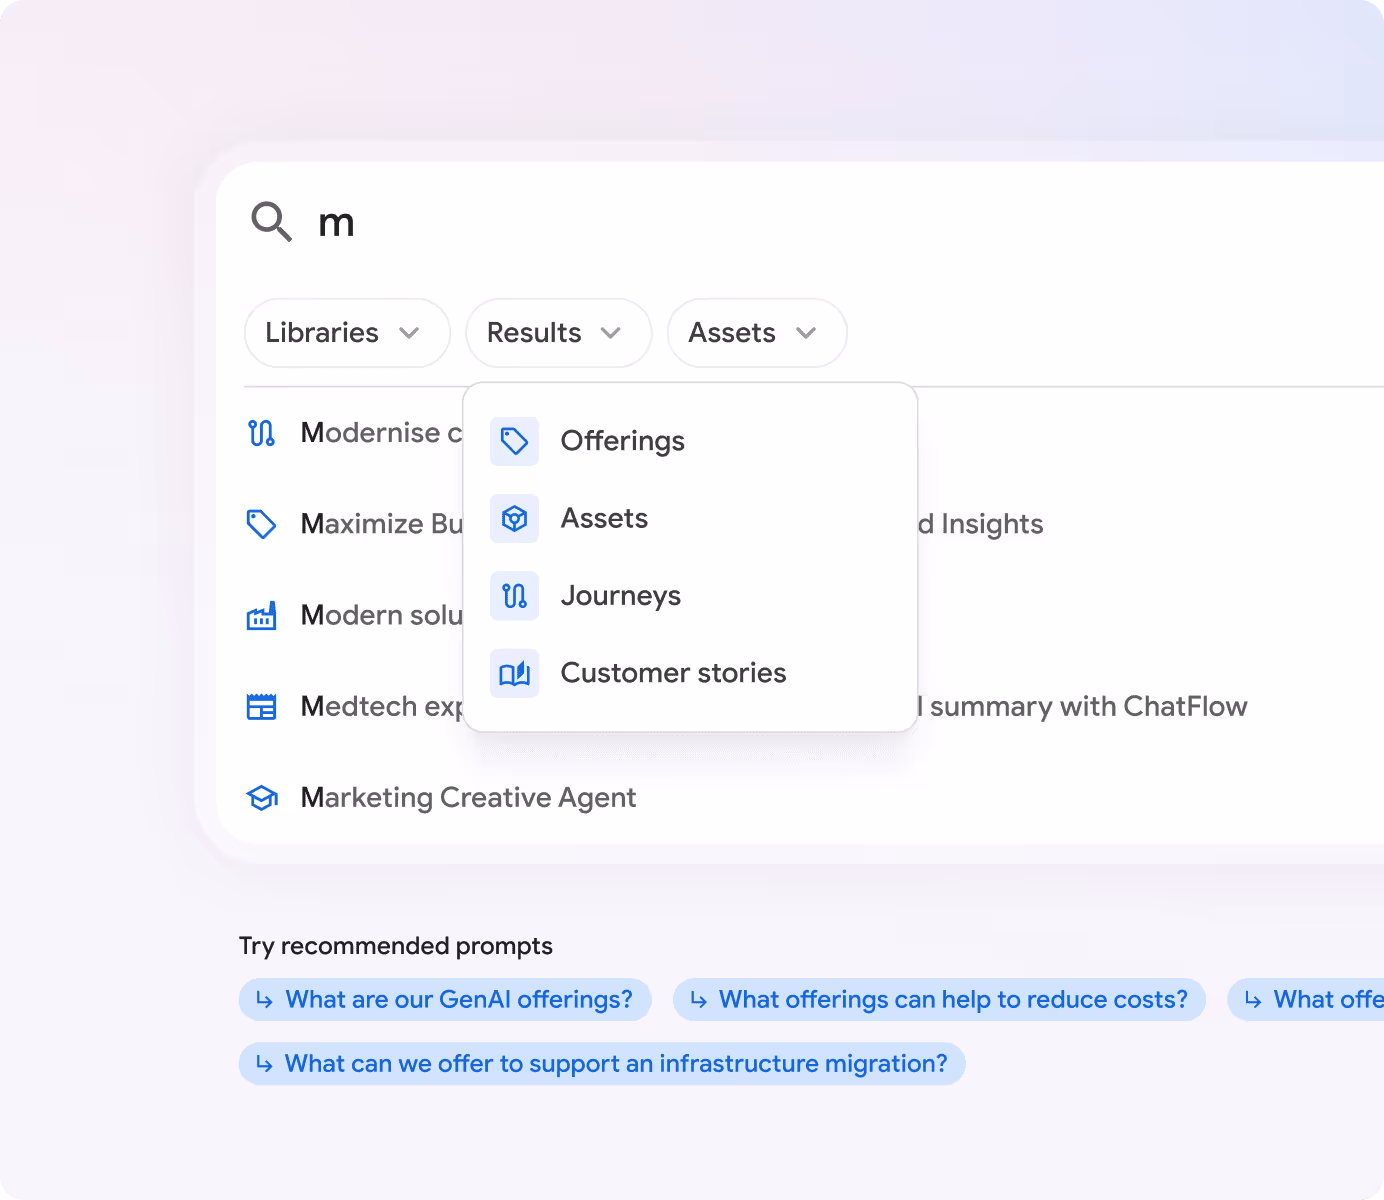Click arrow icon in infrastructure migration prompt

pyautogui.click(x=264, y=1064)
